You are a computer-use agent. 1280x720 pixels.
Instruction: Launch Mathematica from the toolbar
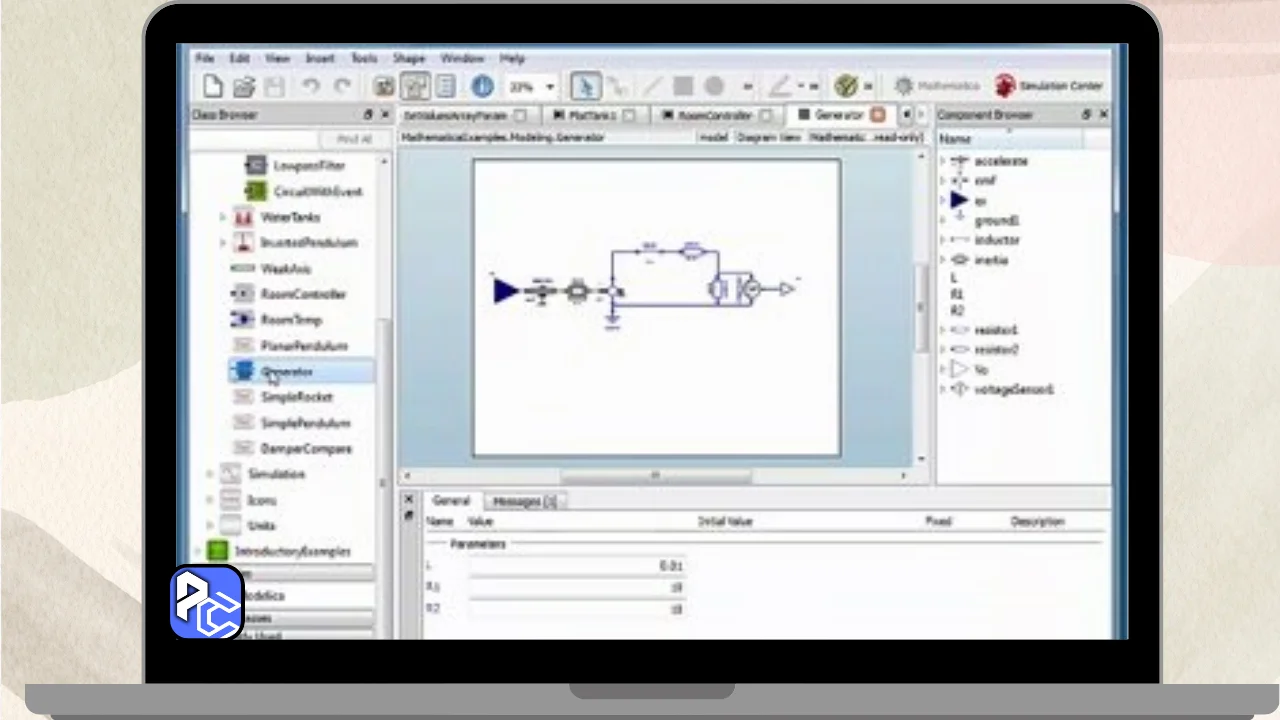click(x=937, y=87)
